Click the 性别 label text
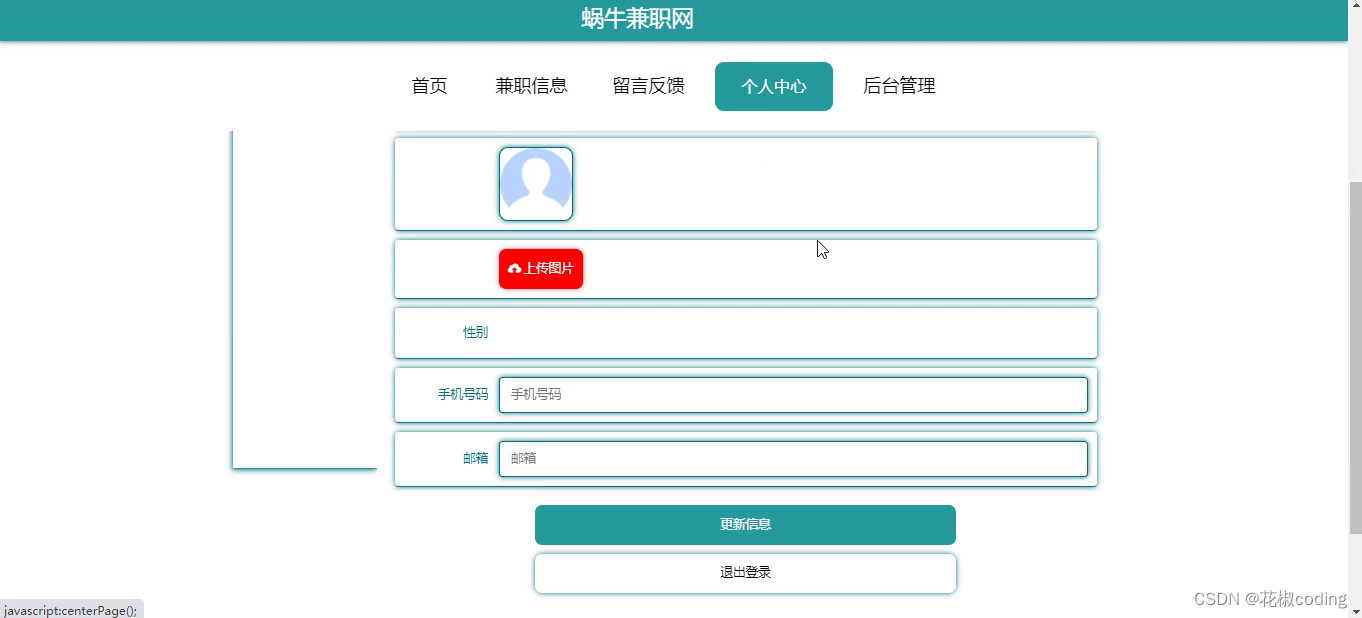Image resolution: width=1362 pixels, height=618 pixels. pyautogui.click(x=475, y=332)
